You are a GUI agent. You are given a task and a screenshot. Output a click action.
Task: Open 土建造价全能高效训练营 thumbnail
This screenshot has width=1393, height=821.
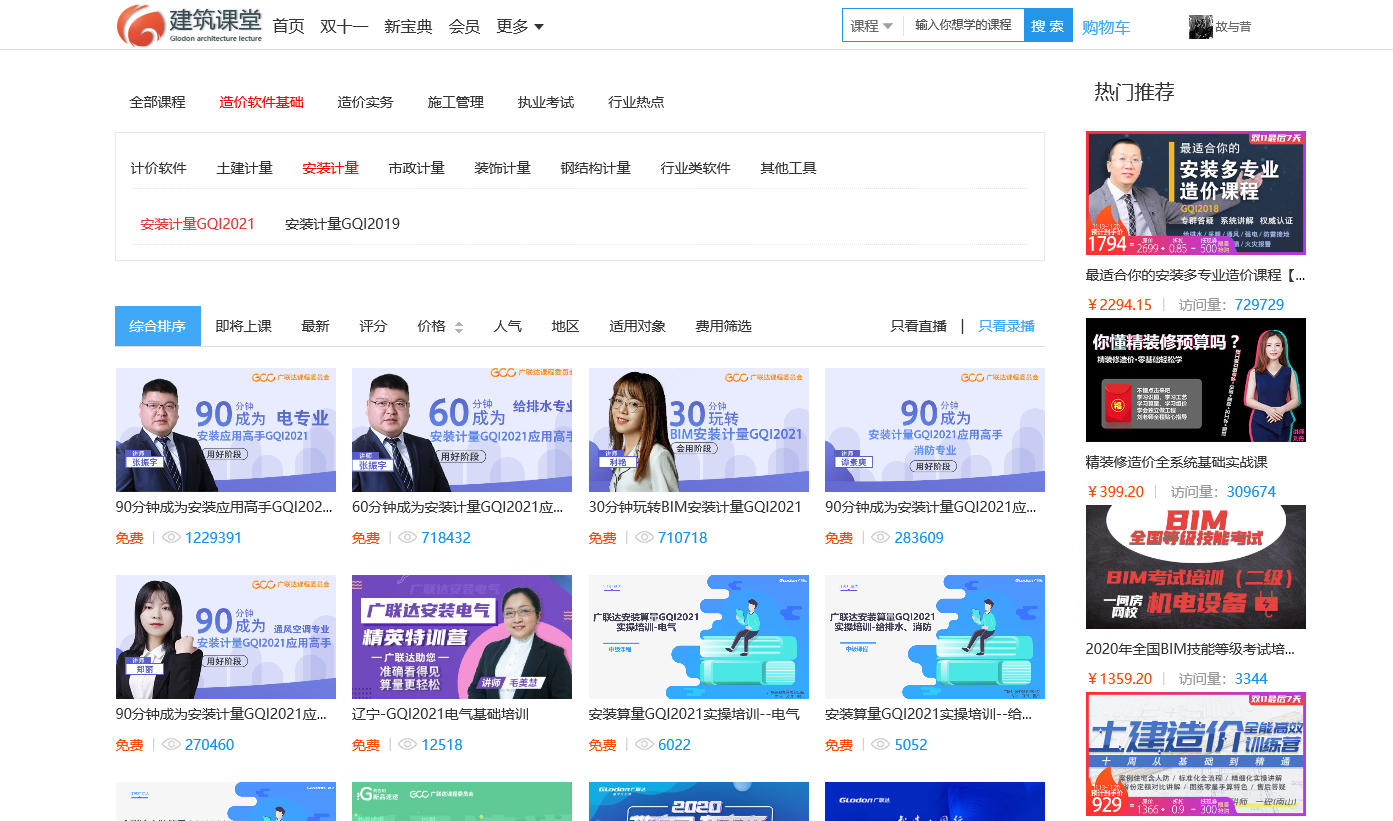1196,754
